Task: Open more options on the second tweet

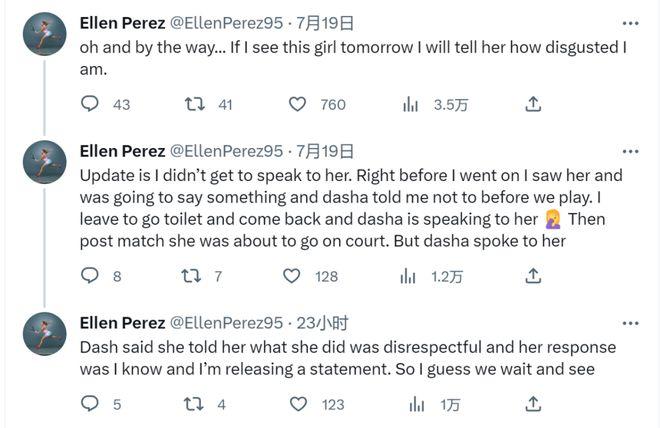Action: (x=630, y=151)
